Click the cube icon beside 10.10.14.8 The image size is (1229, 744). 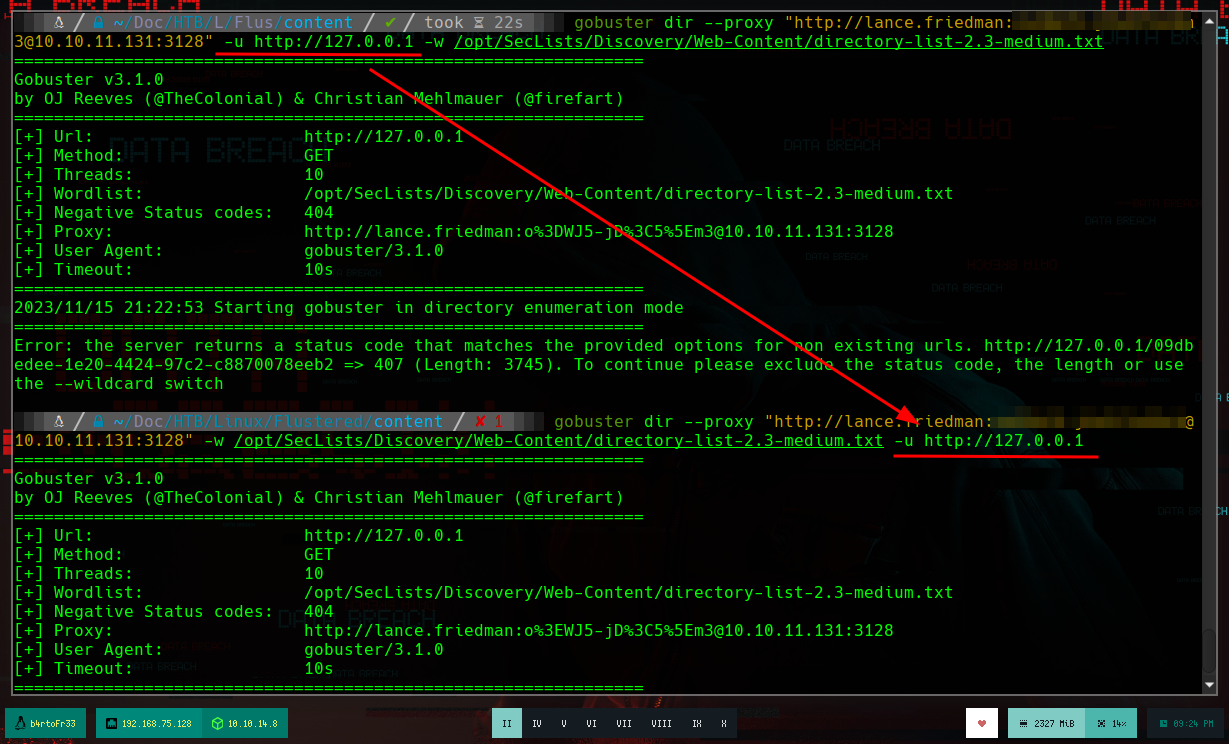coord(216,723)
